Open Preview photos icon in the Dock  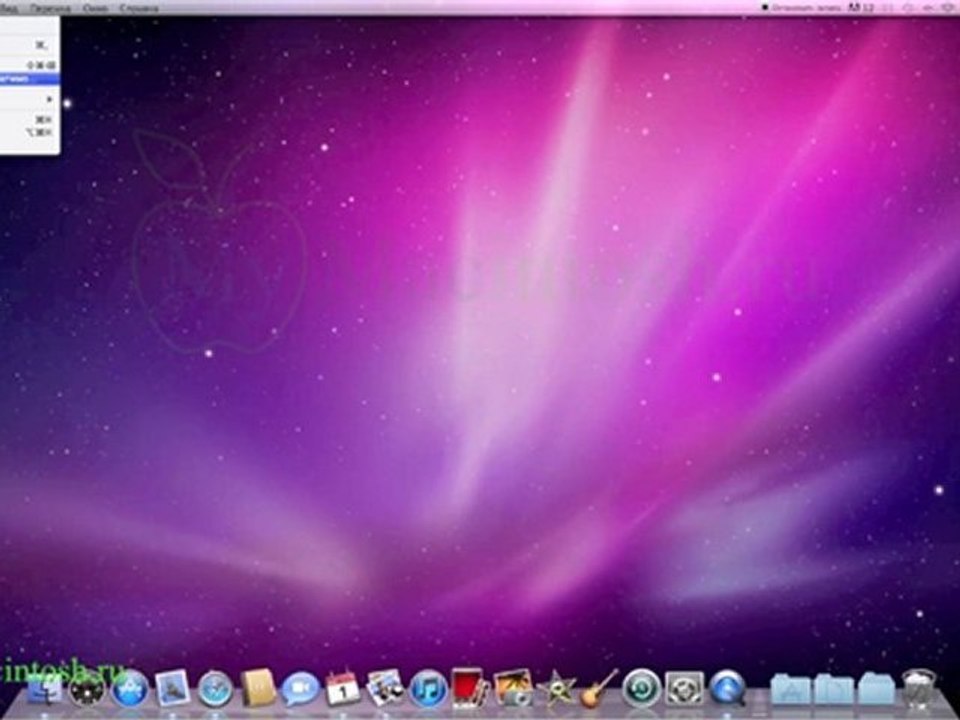tap(385, 688)
